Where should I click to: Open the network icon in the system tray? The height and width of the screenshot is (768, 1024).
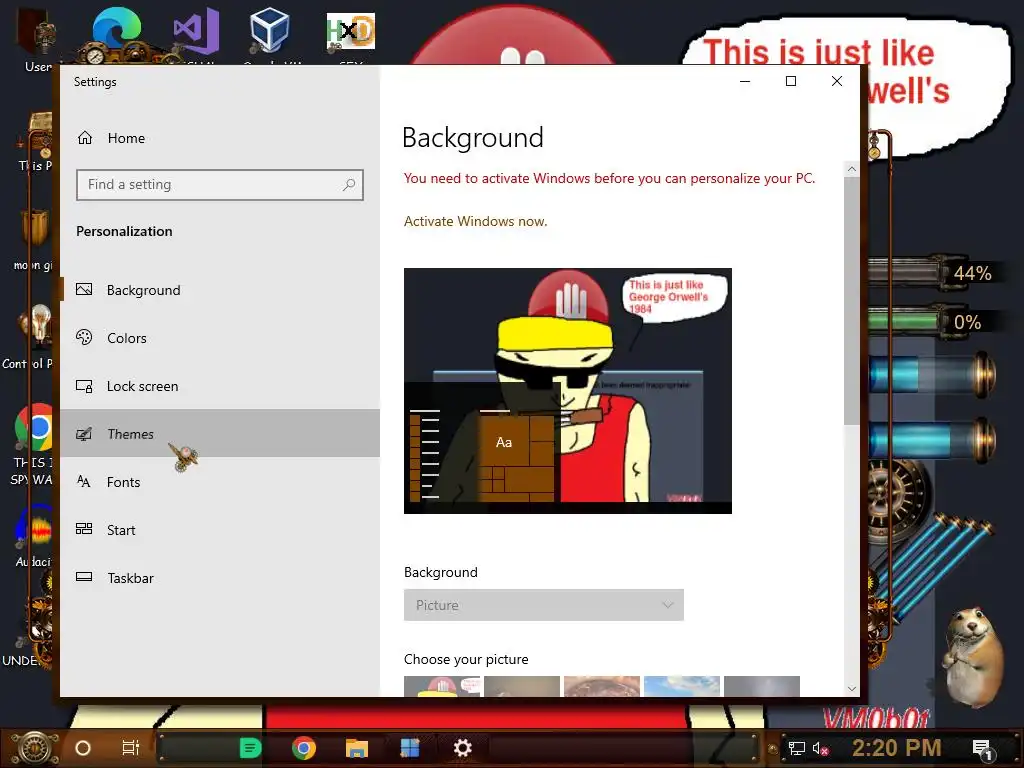point(796,748)
